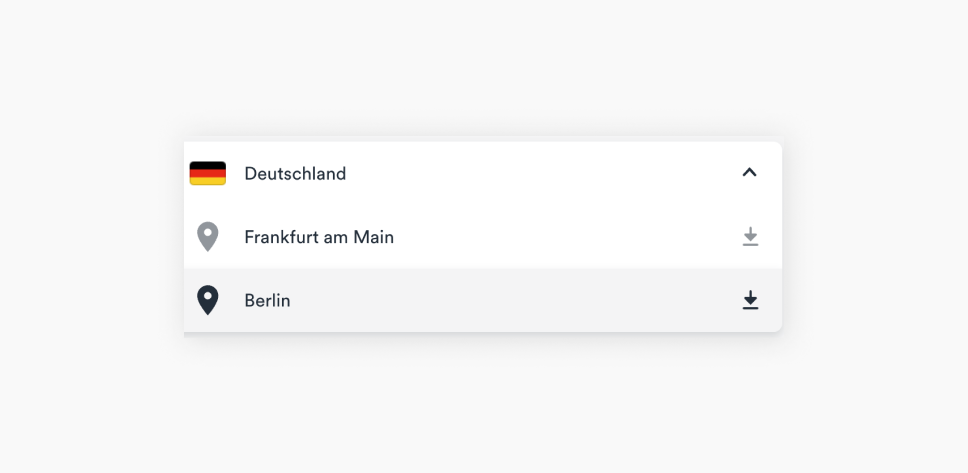This screenshot has width=968, height=473.
Task: Choose the Frankfurt am Main entry
Action: tap(483, 236)
